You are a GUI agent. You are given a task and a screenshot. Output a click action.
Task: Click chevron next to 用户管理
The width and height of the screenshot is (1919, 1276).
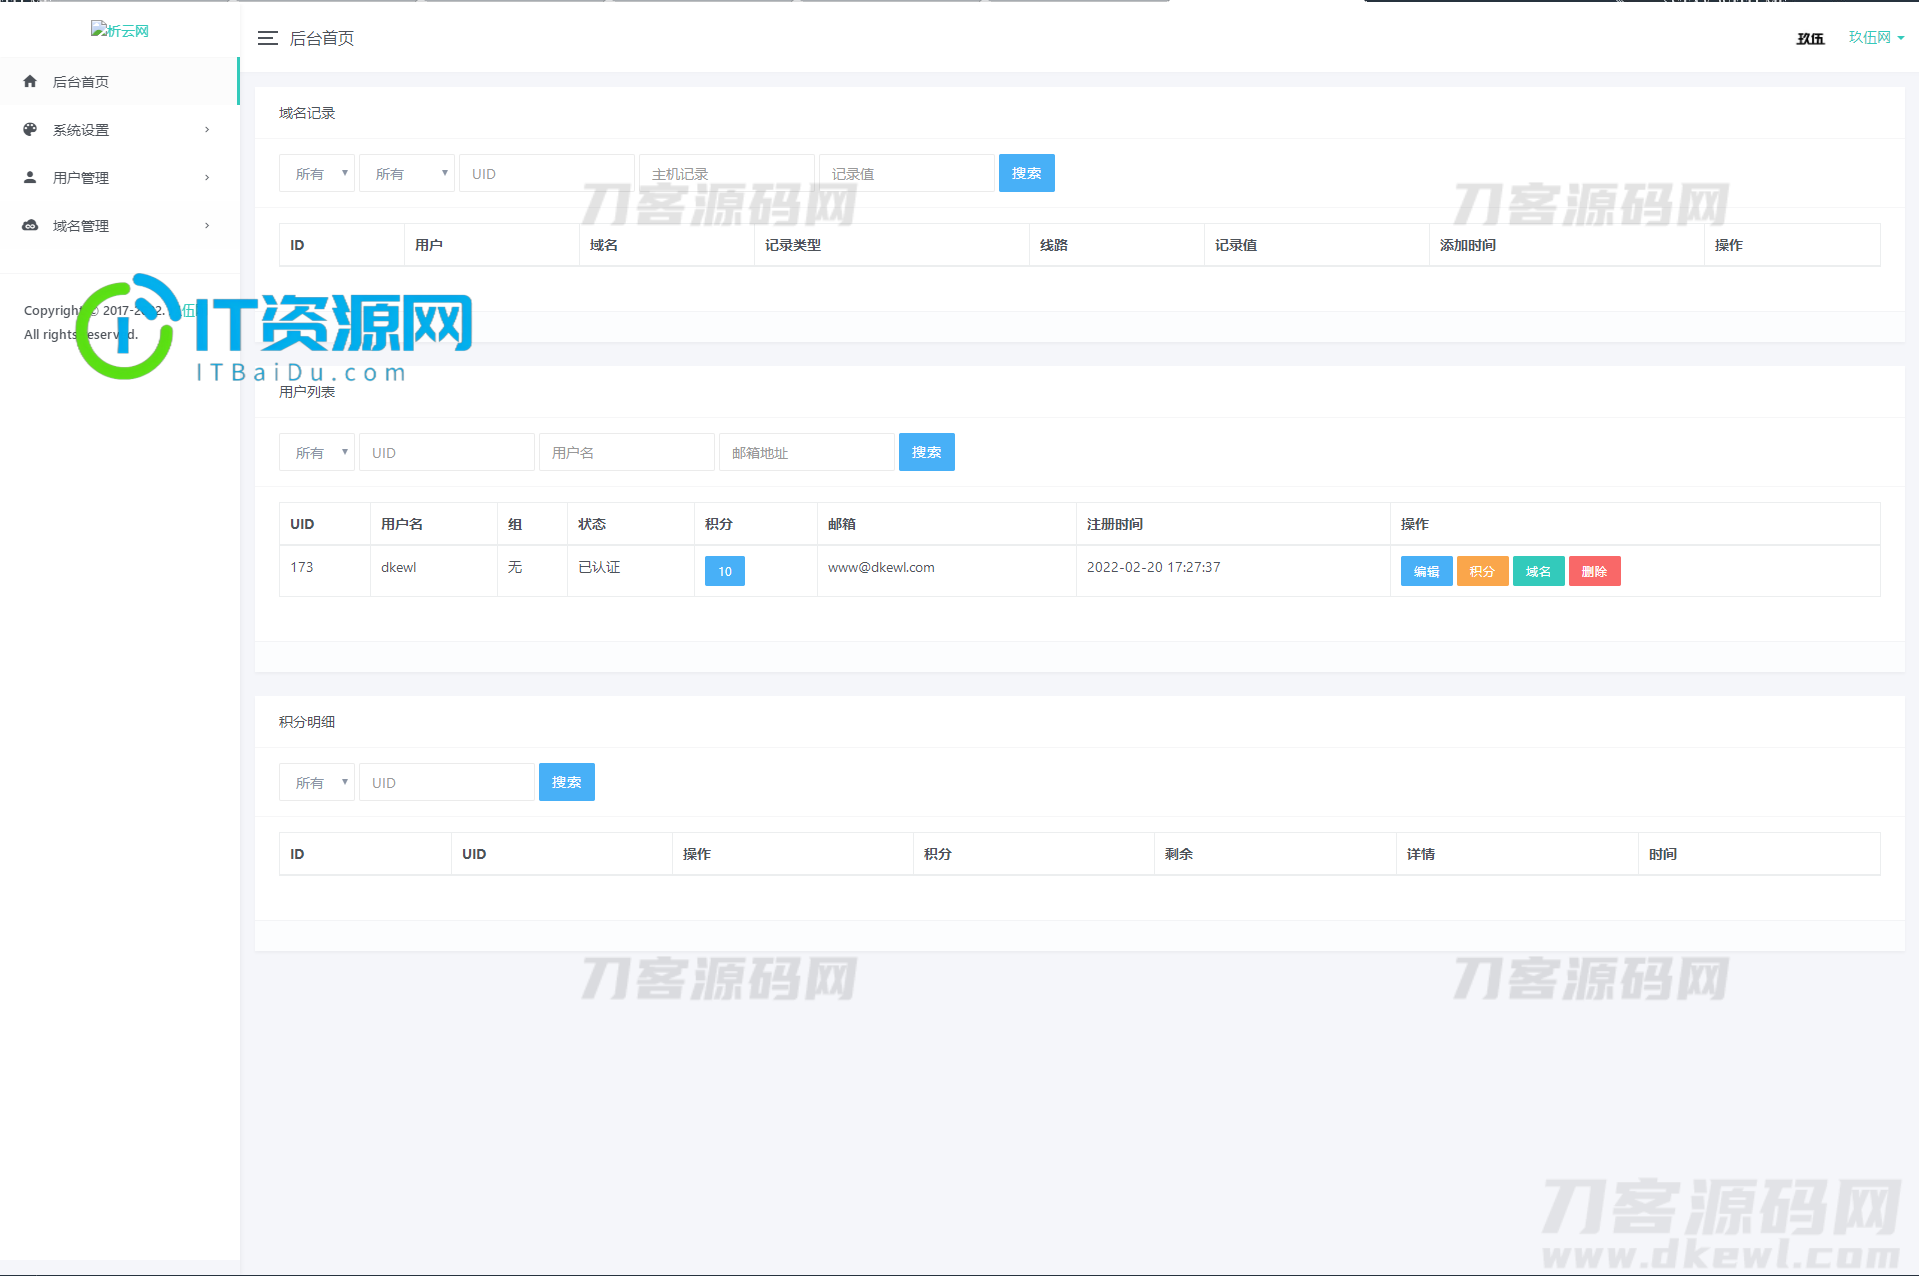coord(207,177)
